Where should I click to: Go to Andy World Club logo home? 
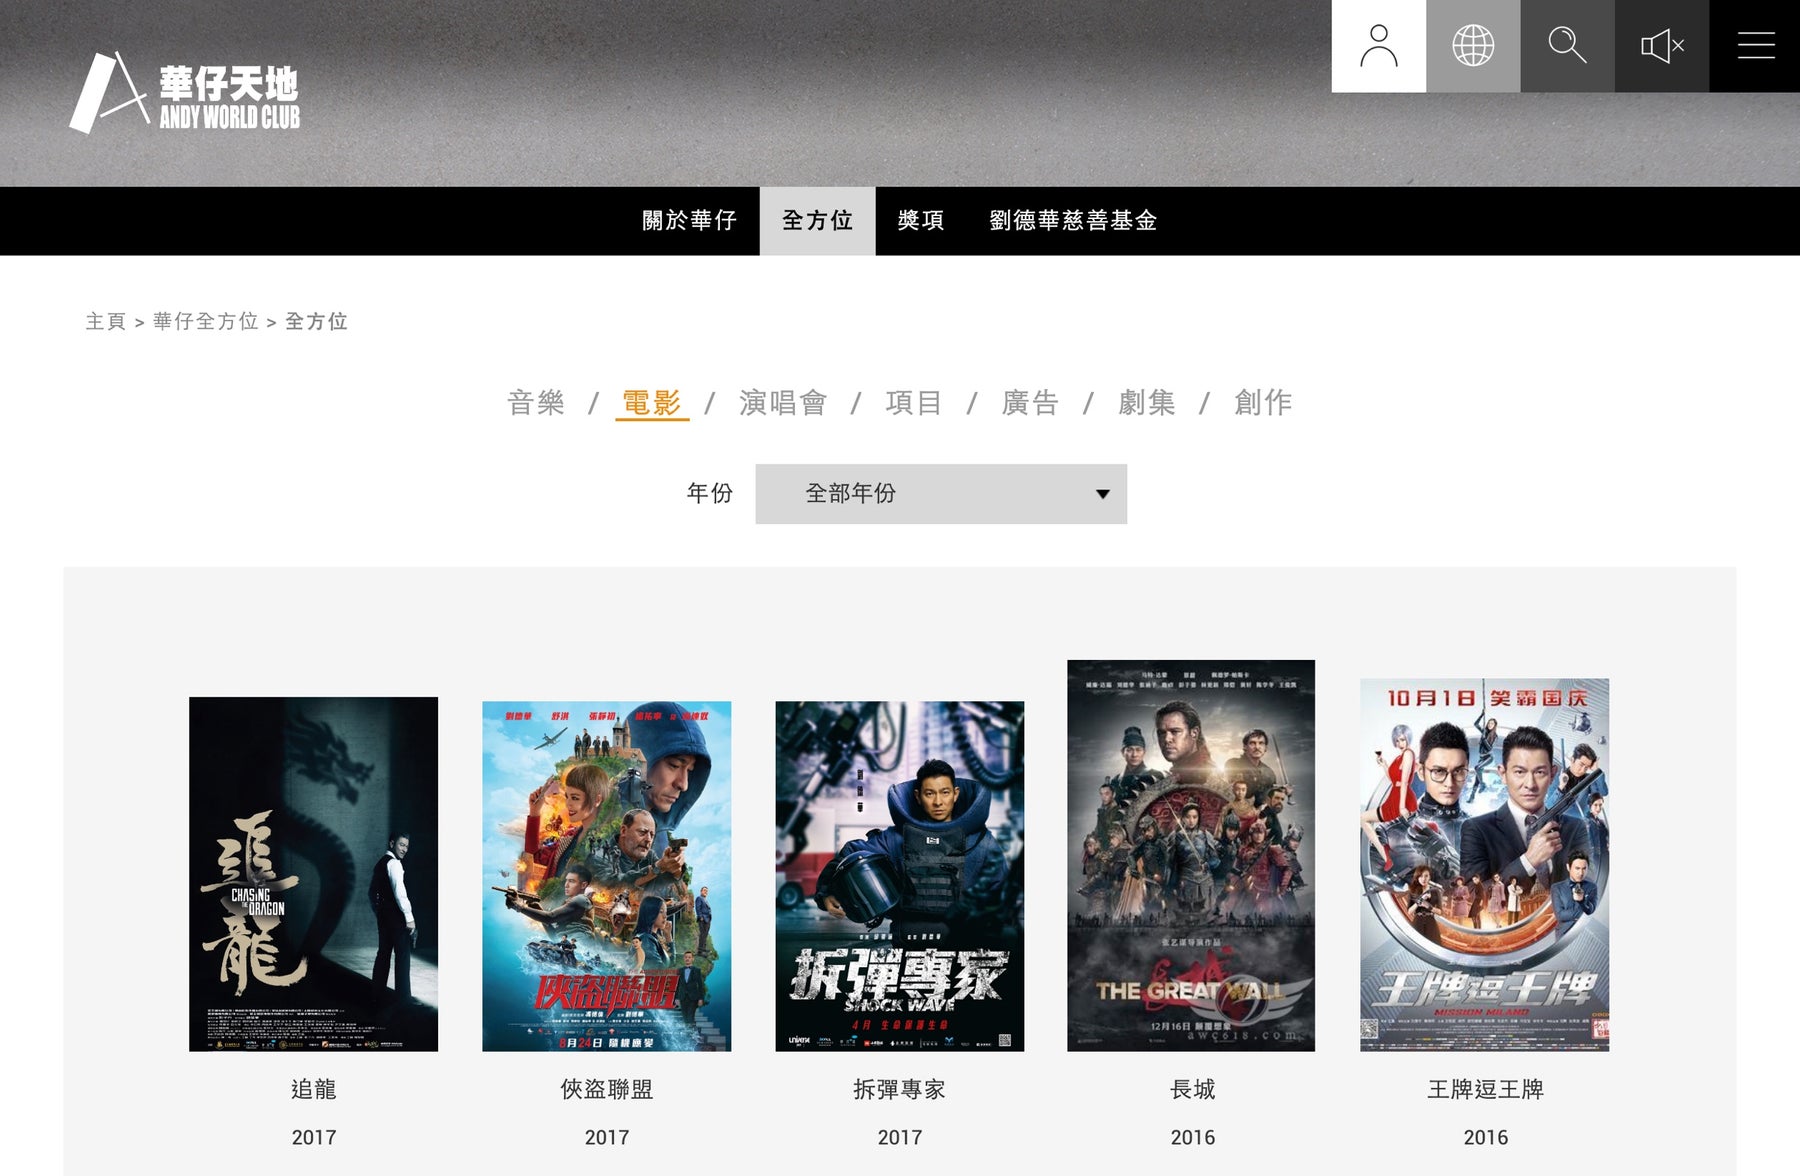pyautogui.click(x=185, y=93)
